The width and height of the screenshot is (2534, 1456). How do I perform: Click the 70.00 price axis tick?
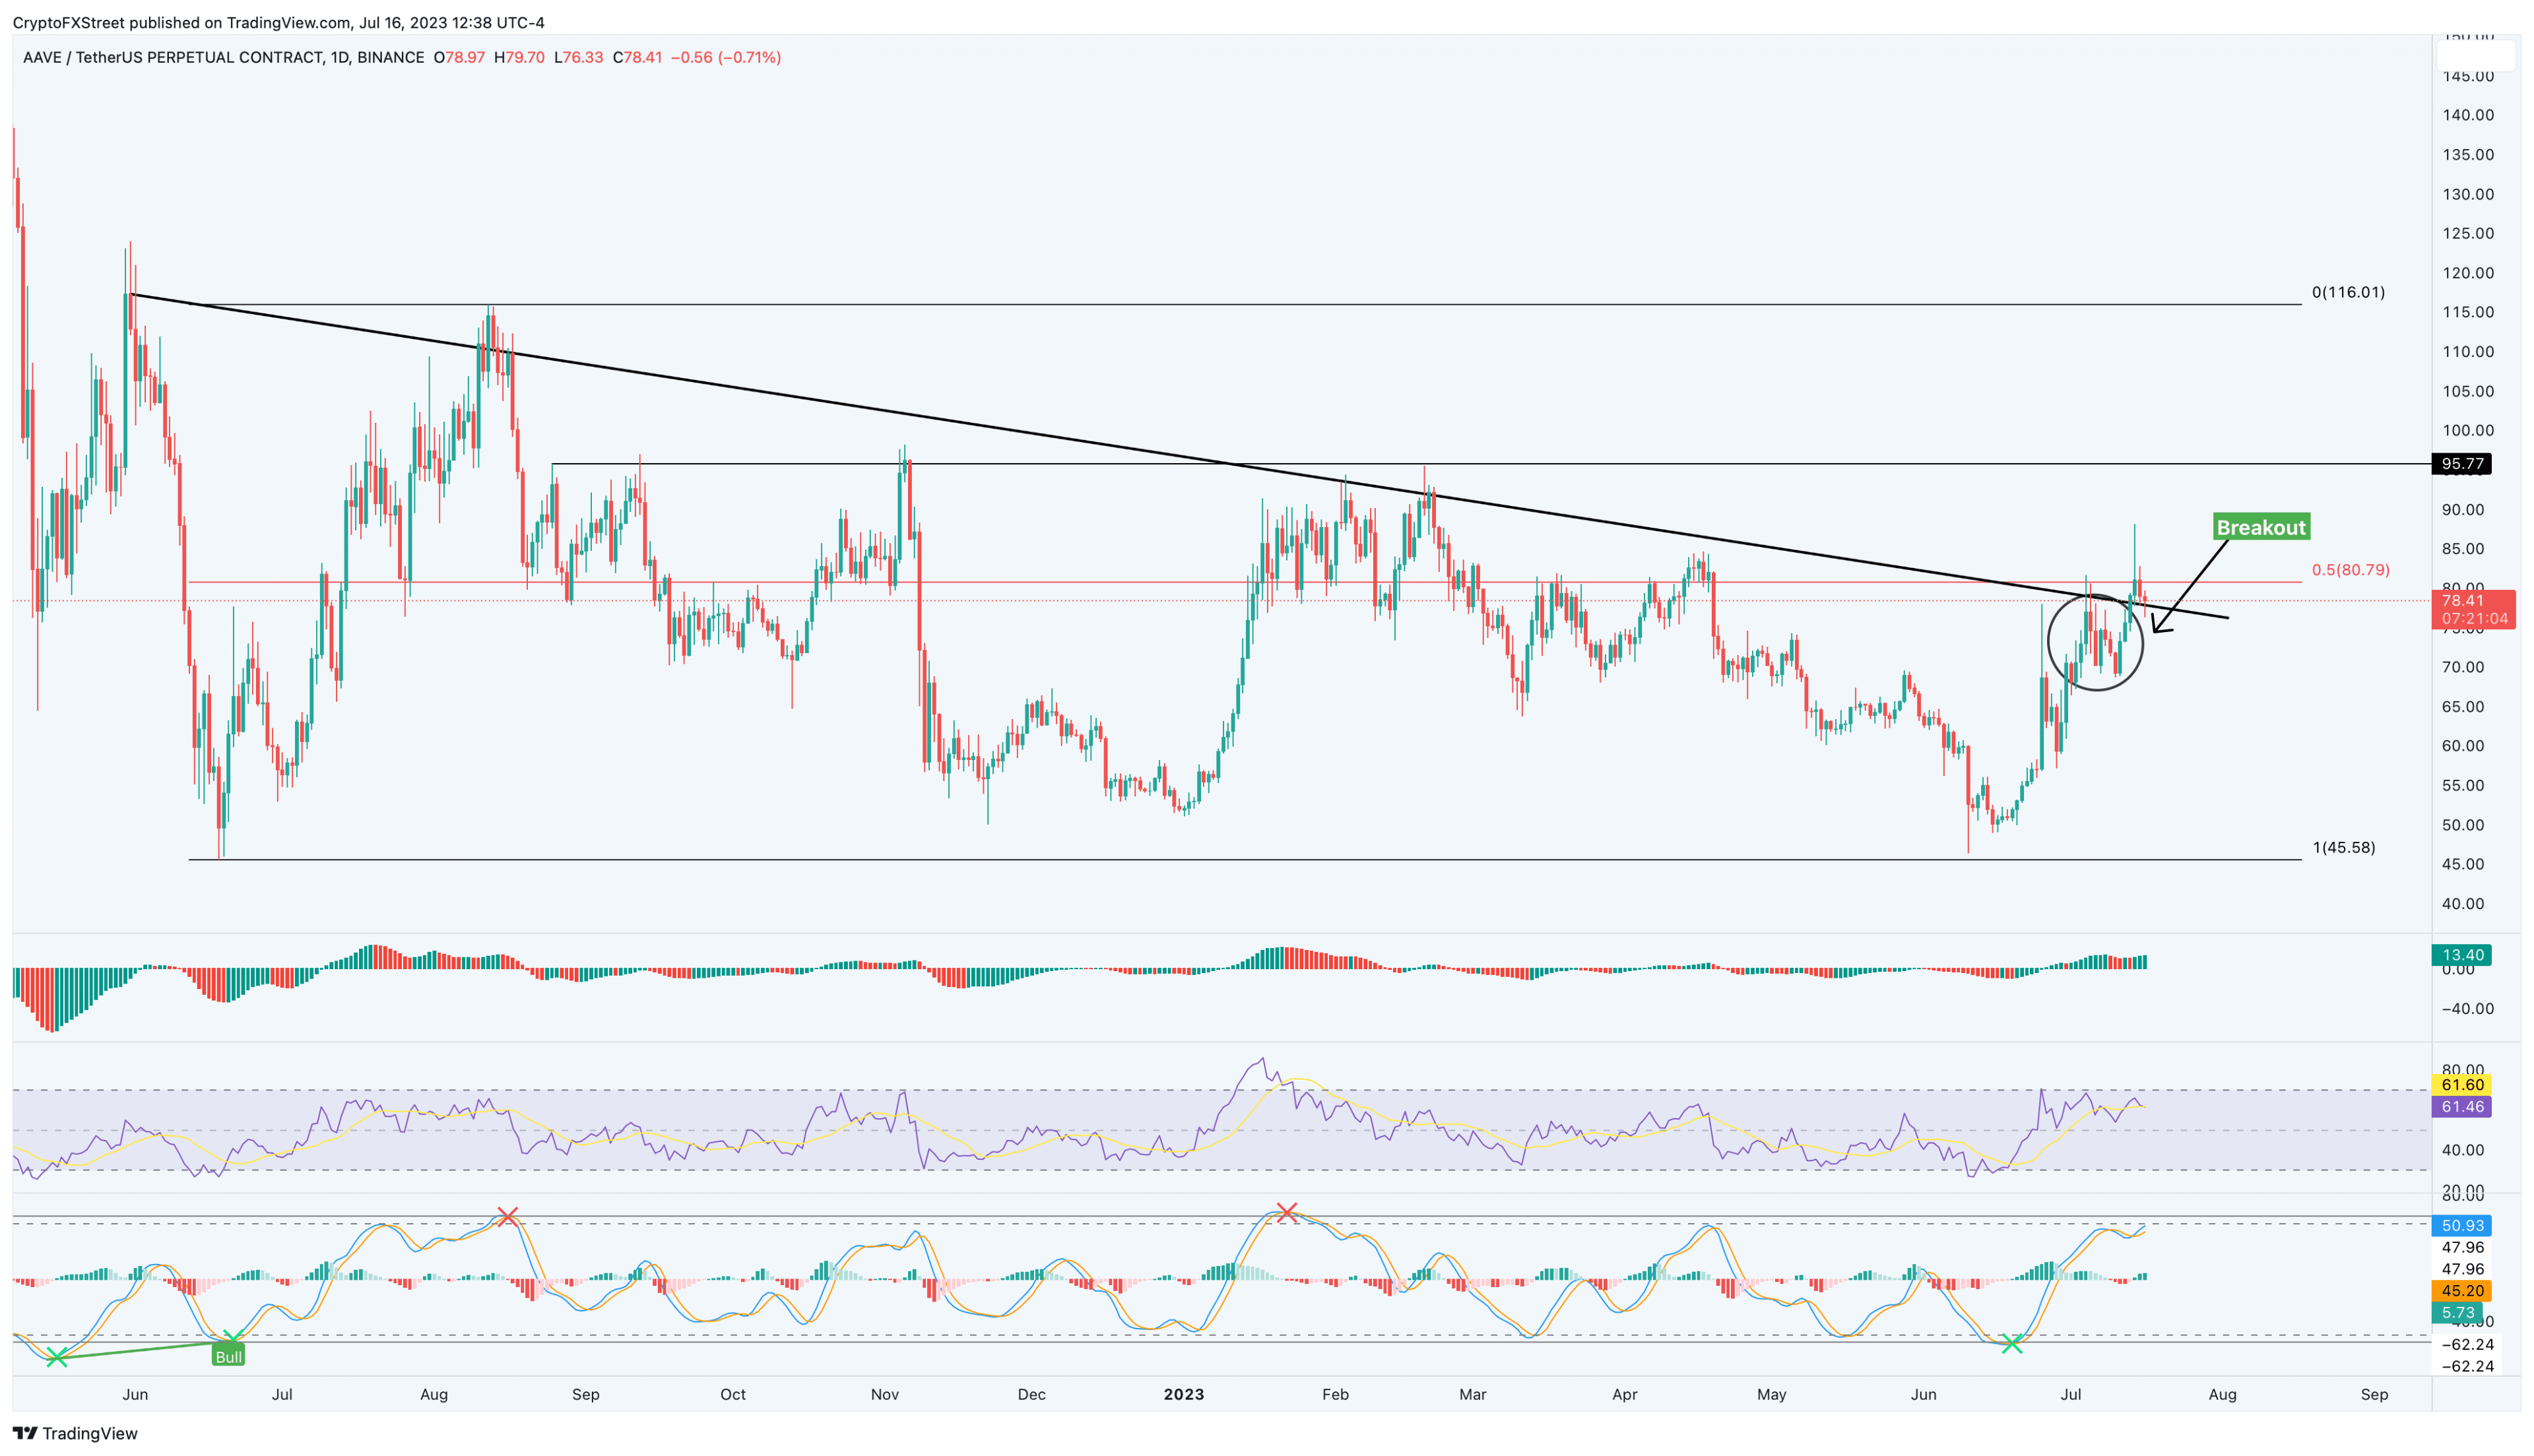point(2463,667)
